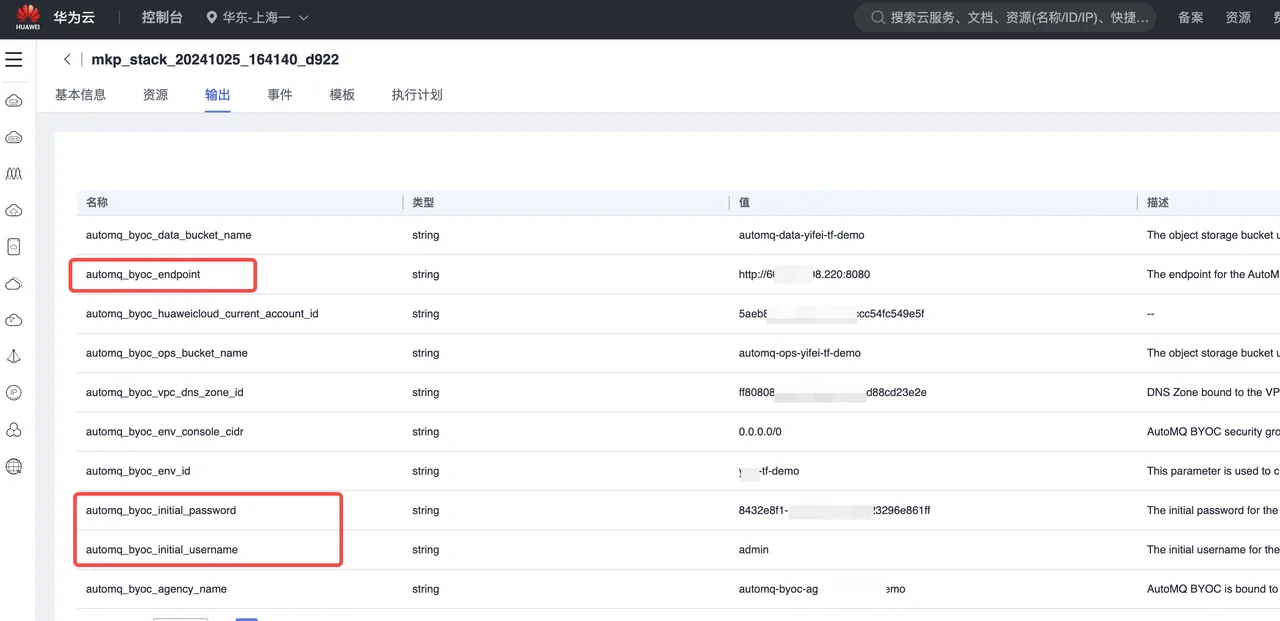Click the 值 column header
The height and width of the screenshot is (621, 1280).
[x=744, y=202]
